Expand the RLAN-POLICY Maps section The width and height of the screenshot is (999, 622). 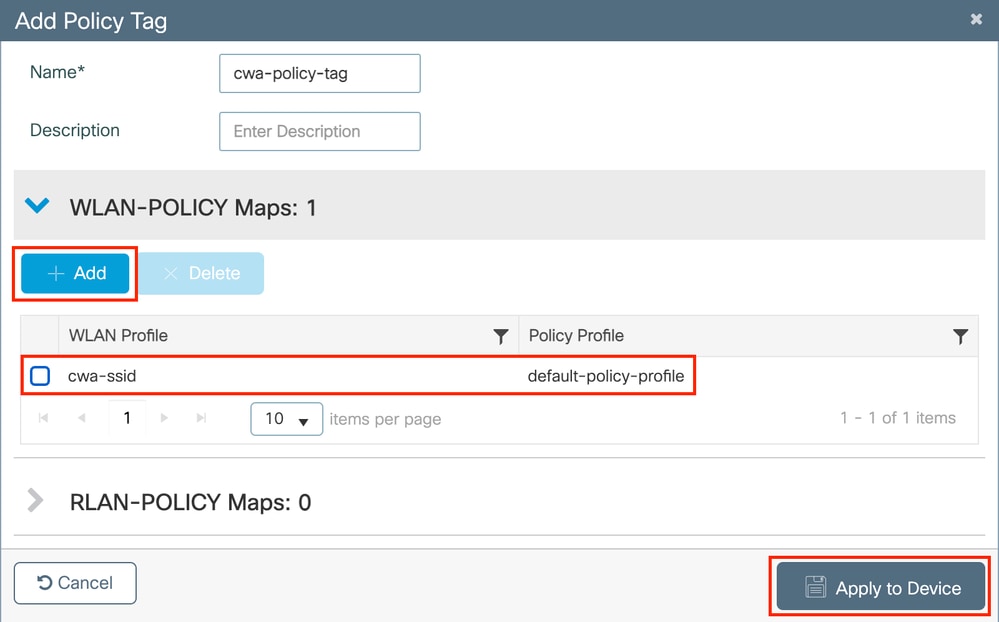(x=36, y=501)
